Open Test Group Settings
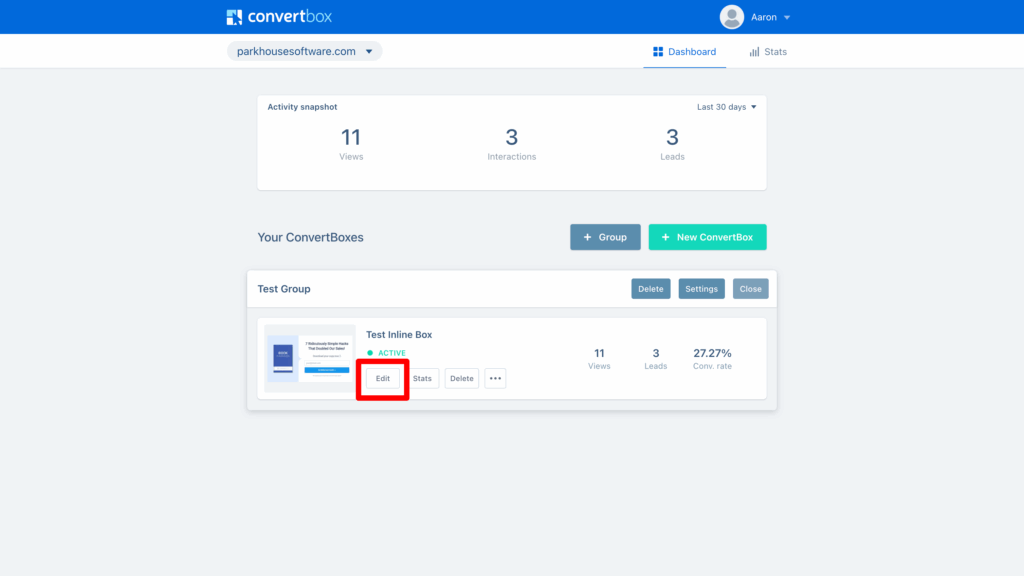The width and height of the screenshot is (1024, 576). pos(701,289)
